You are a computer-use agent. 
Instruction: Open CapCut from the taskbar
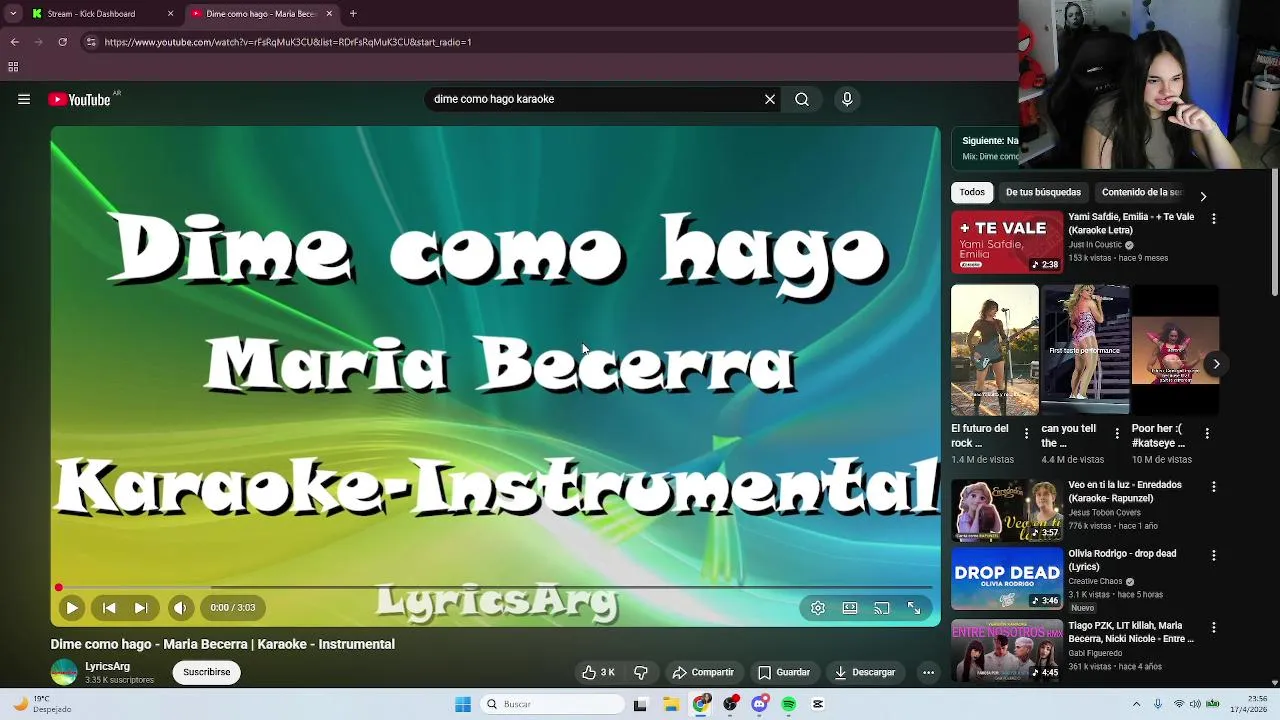pos(818,704)
